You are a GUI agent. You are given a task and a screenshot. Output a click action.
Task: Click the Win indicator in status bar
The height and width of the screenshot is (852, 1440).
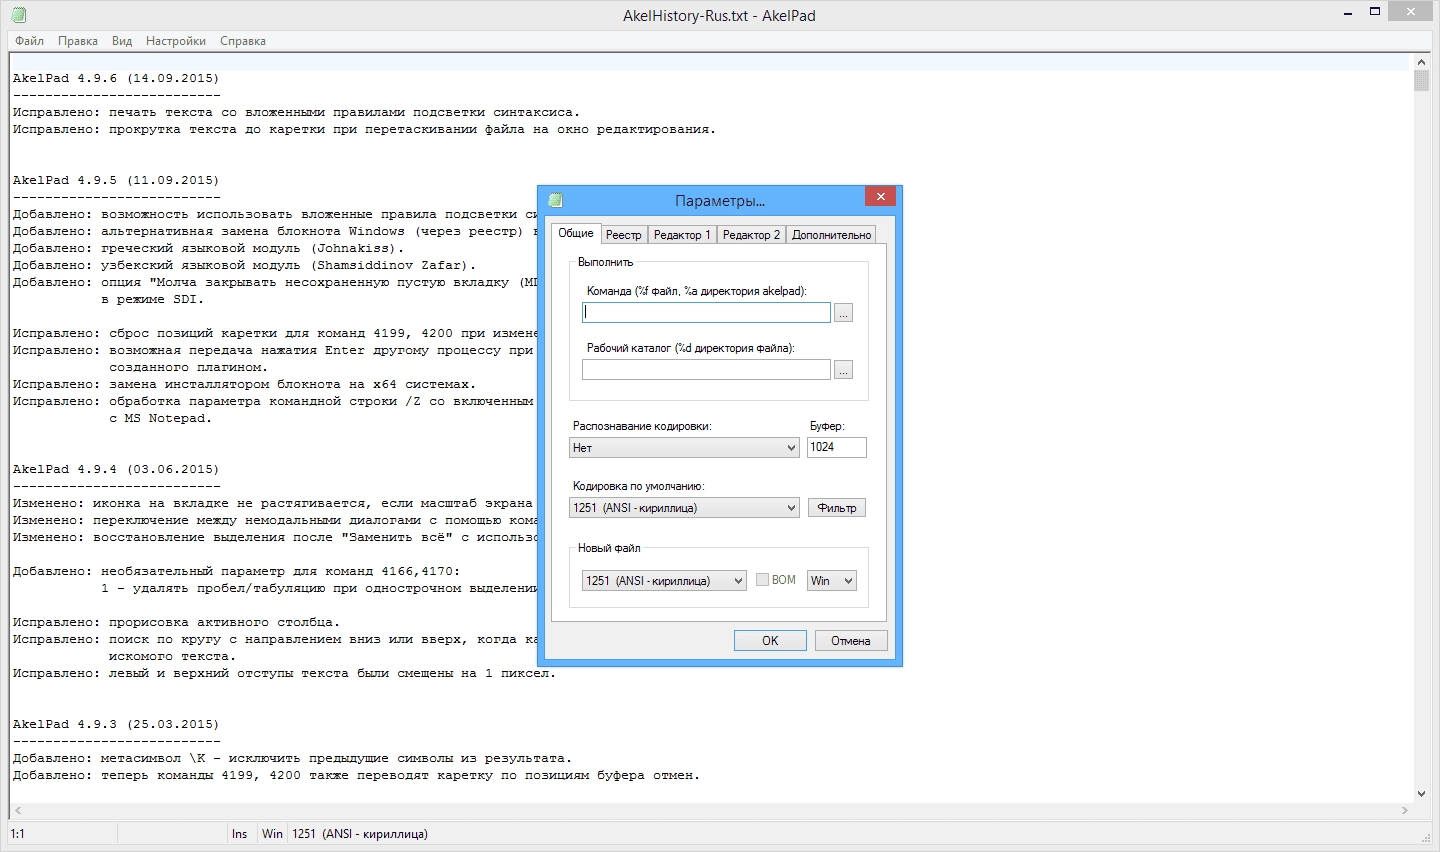point(272,834)
